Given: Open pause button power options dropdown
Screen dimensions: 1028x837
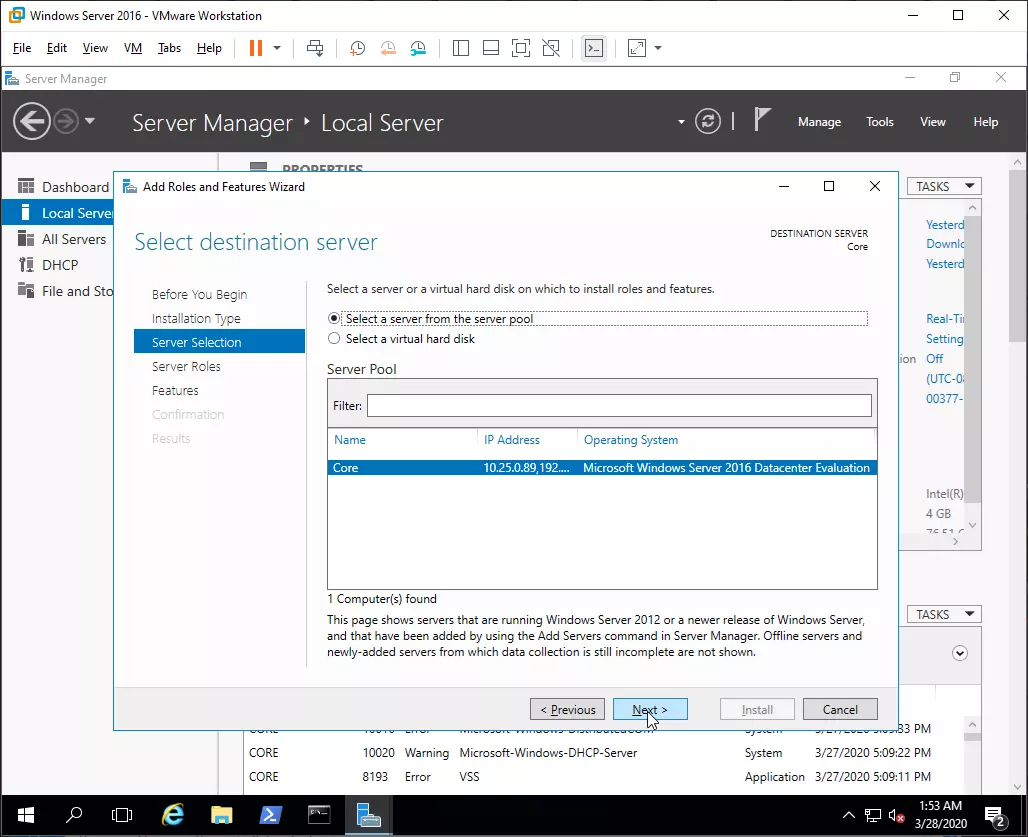Looking at the screenshot, I should tap(277, 48).
